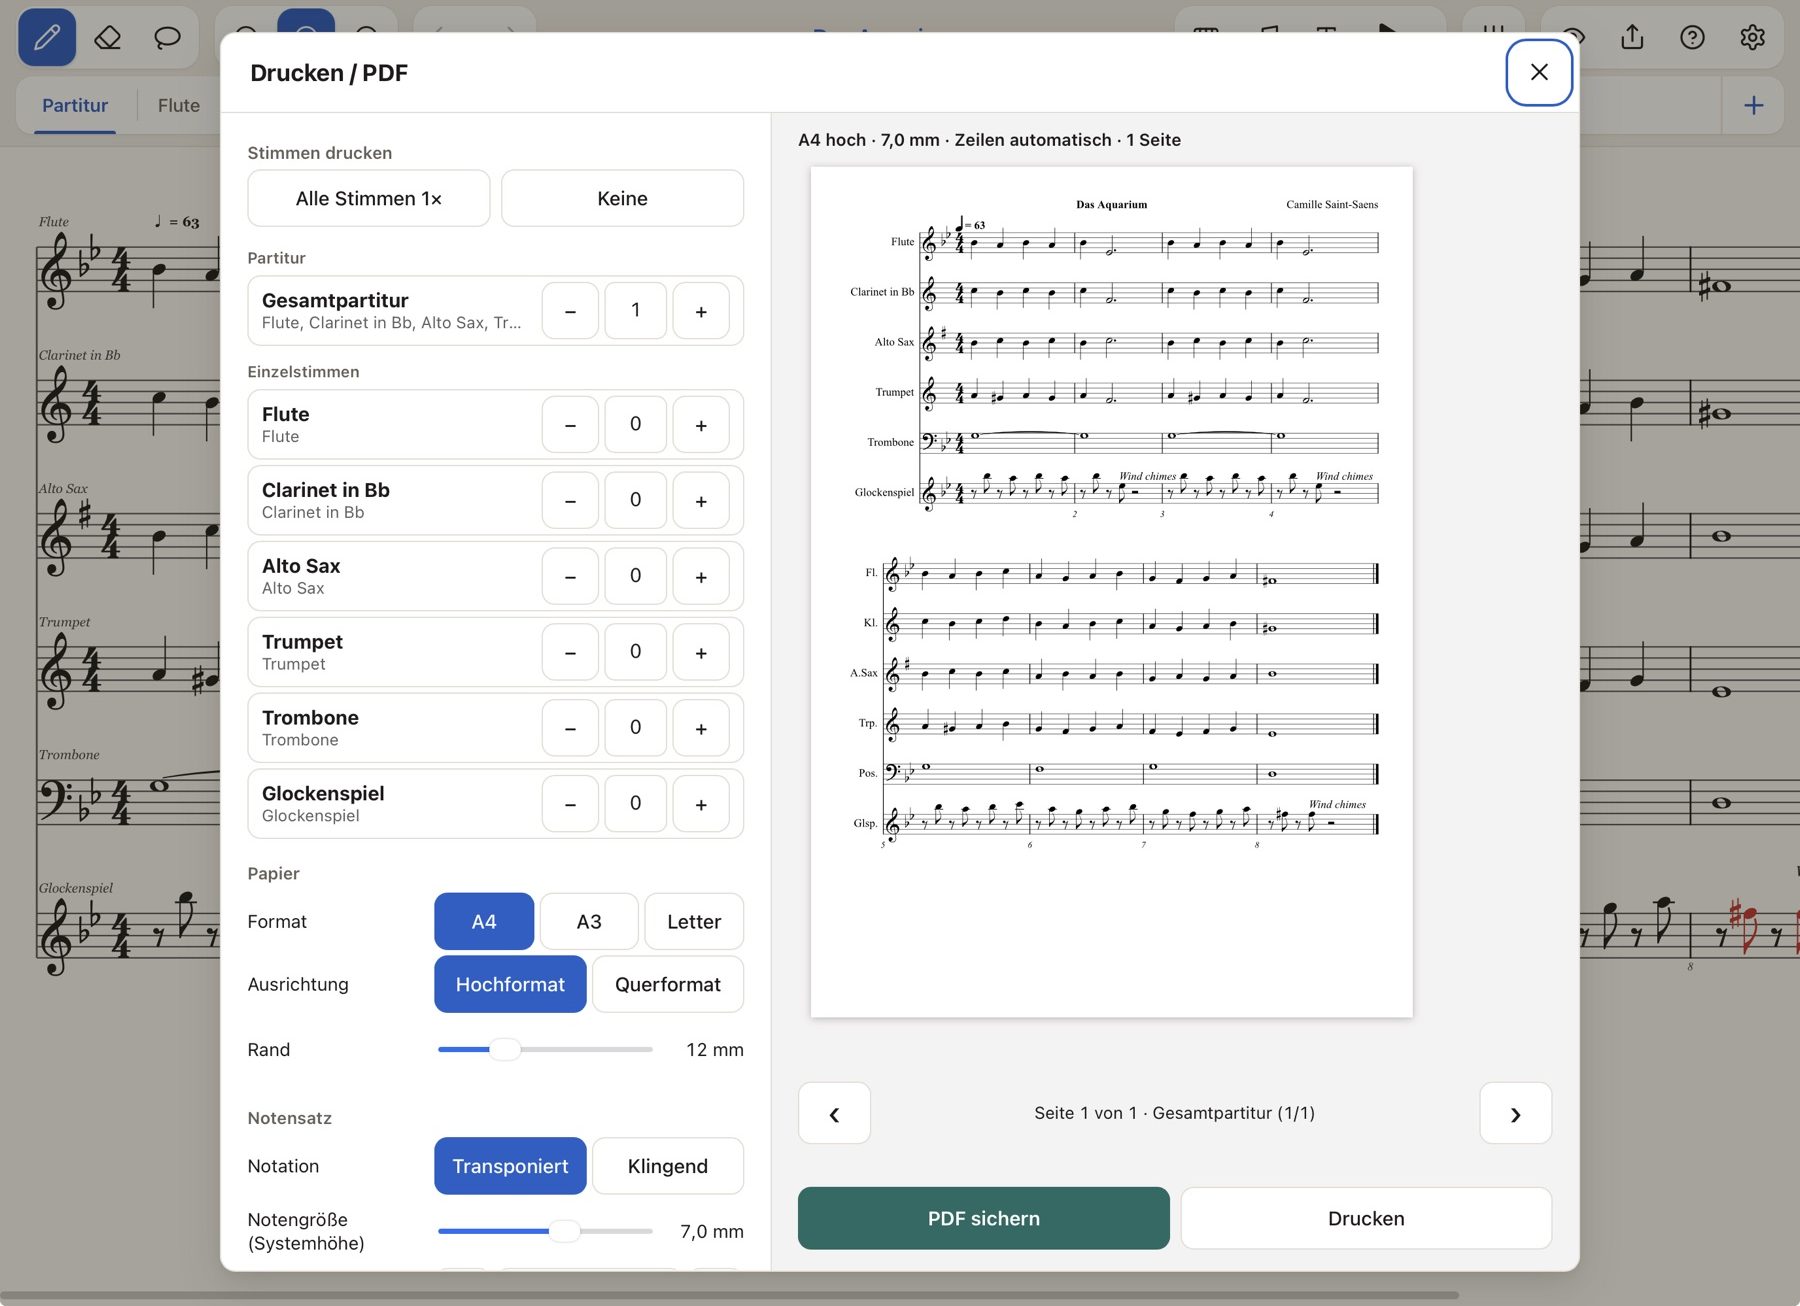Open the settings gear icon

click(1752, 38)
